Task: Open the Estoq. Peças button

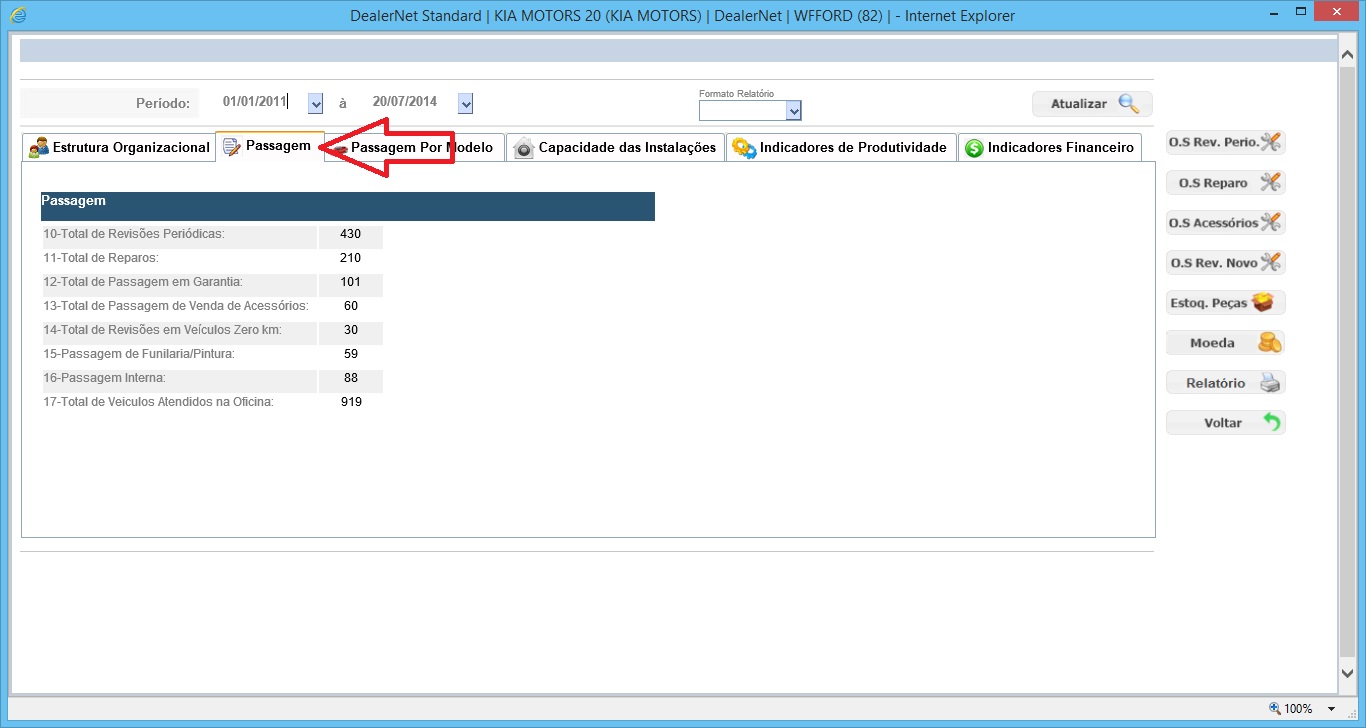Action: click(1225, 302)
